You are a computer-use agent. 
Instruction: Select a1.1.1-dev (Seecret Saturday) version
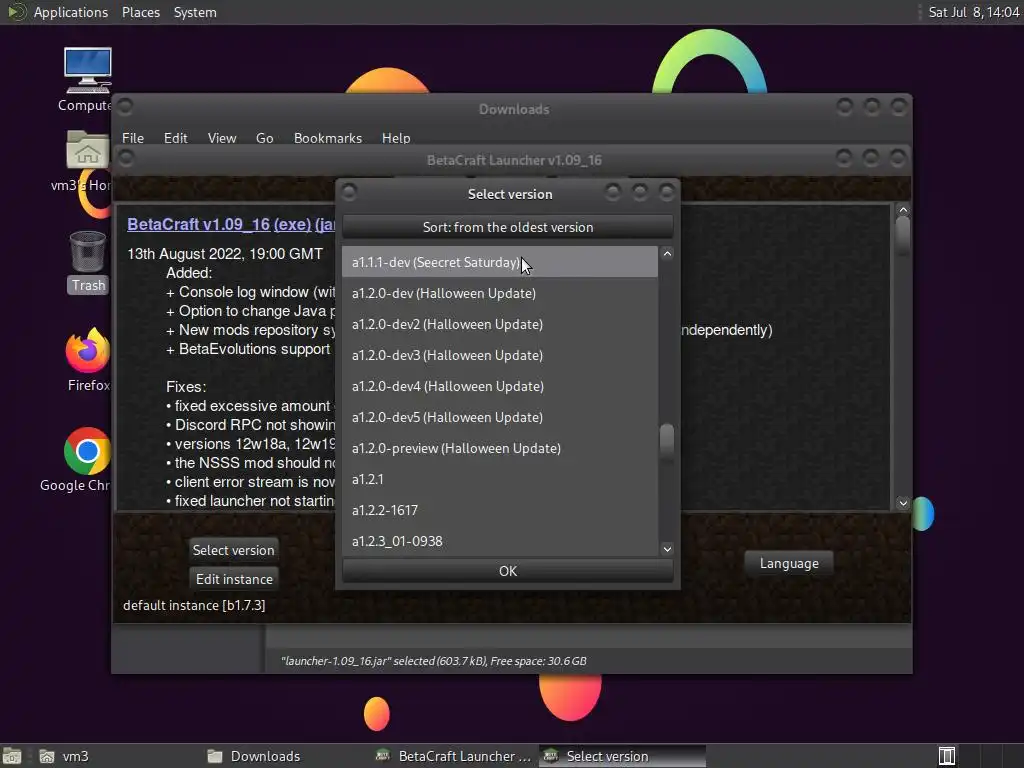click(x=500, y=262)
